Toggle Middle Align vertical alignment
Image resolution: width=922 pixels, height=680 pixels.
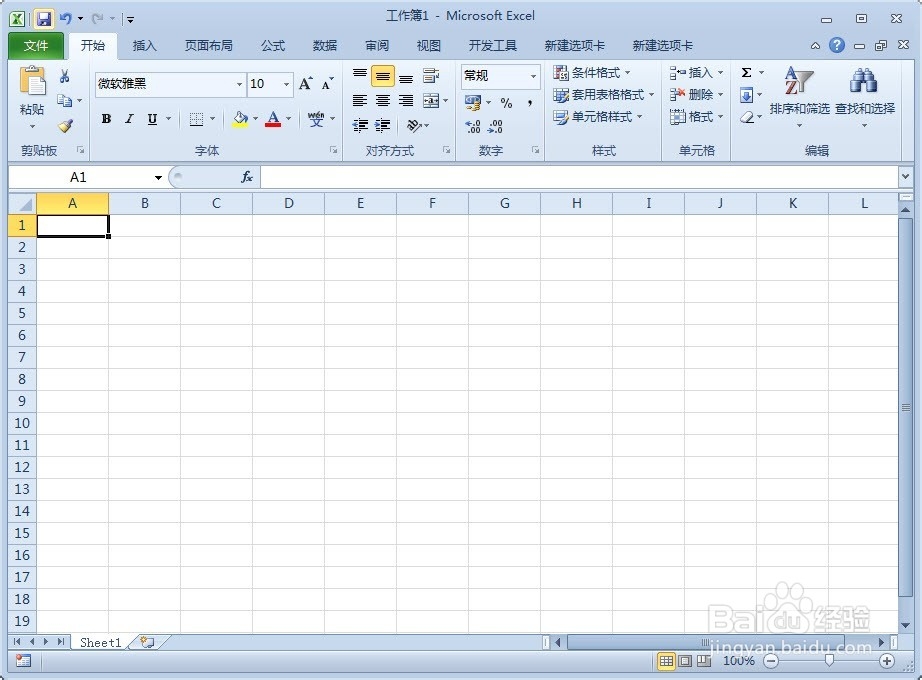(383, 76)
